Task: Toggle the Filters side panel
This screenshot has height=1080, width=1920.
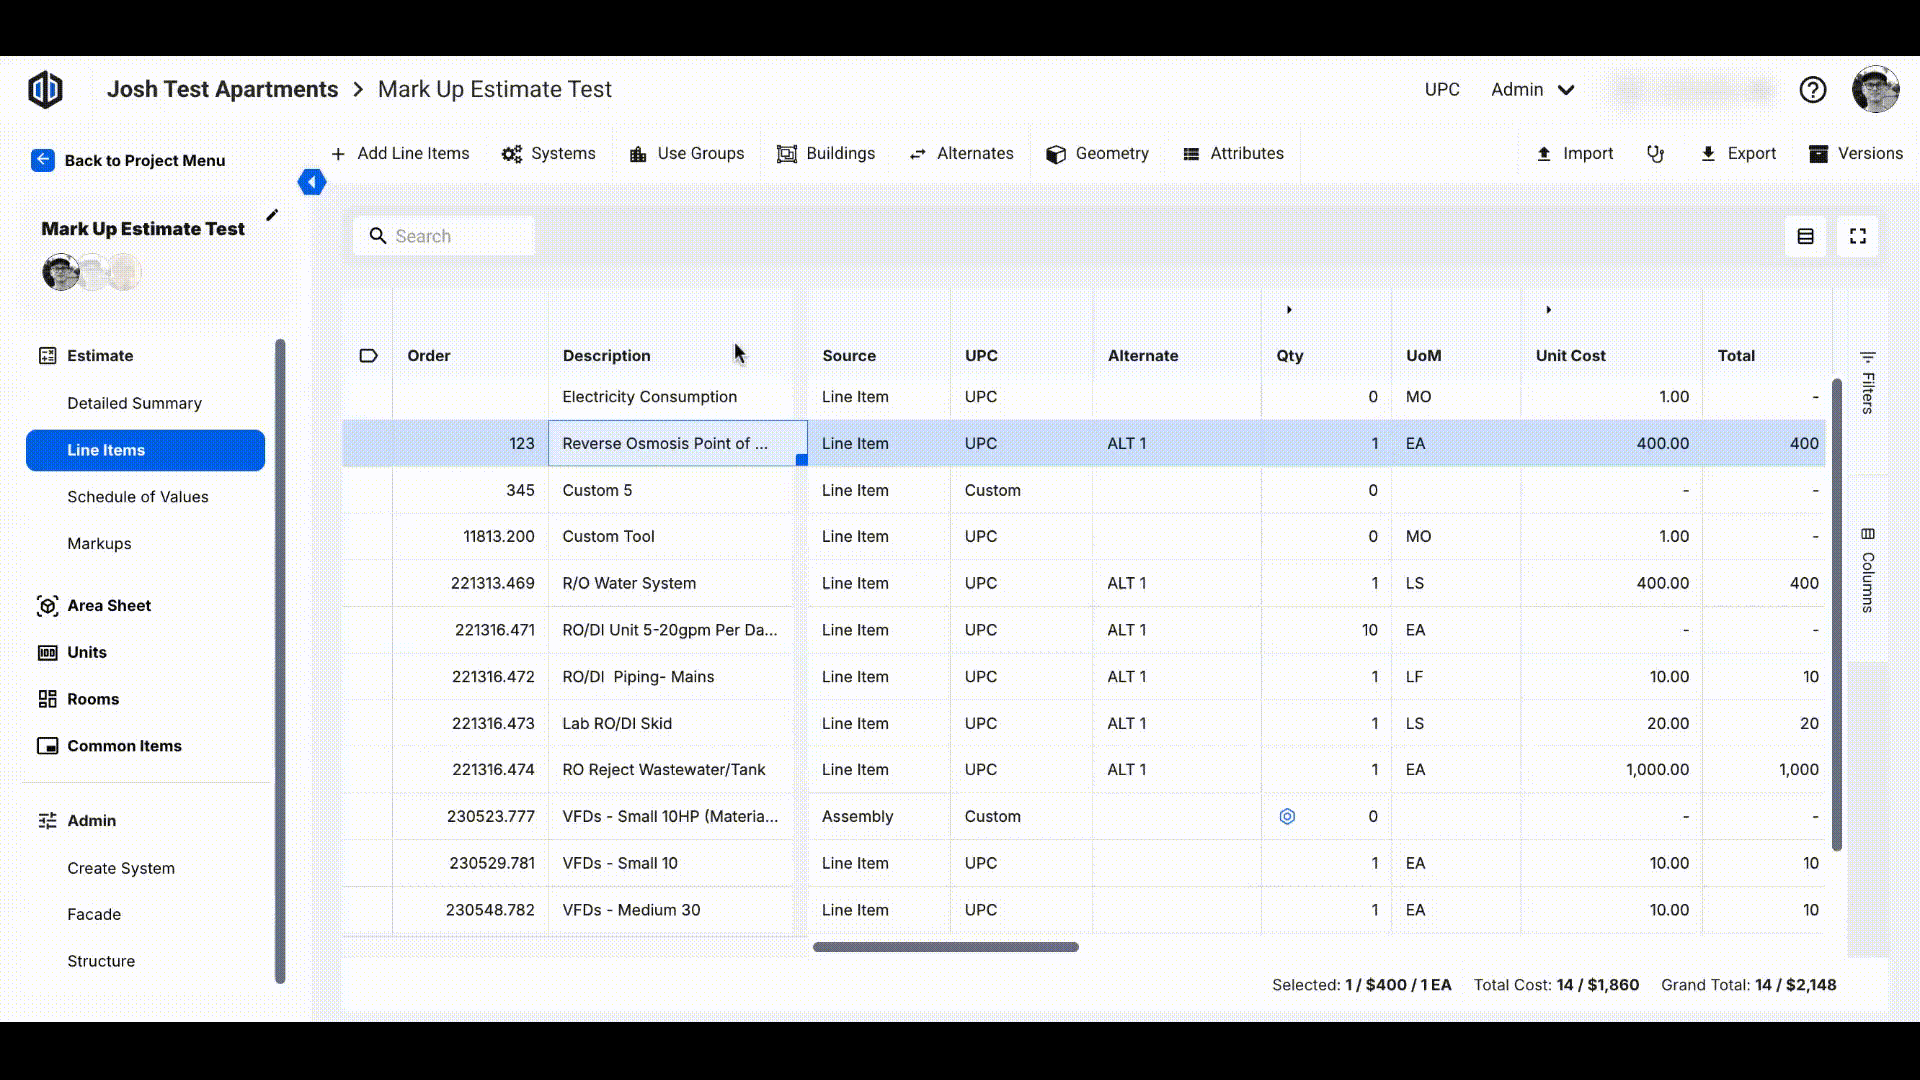Action: click(x=1867, y=382)
